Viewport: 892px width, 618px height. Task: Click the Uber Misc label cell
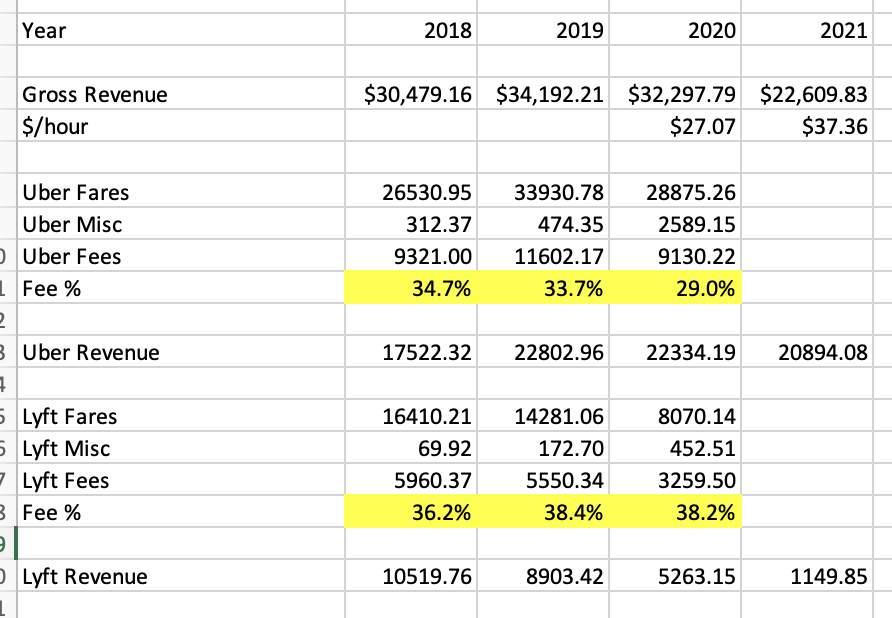click(x=181, y=224)
